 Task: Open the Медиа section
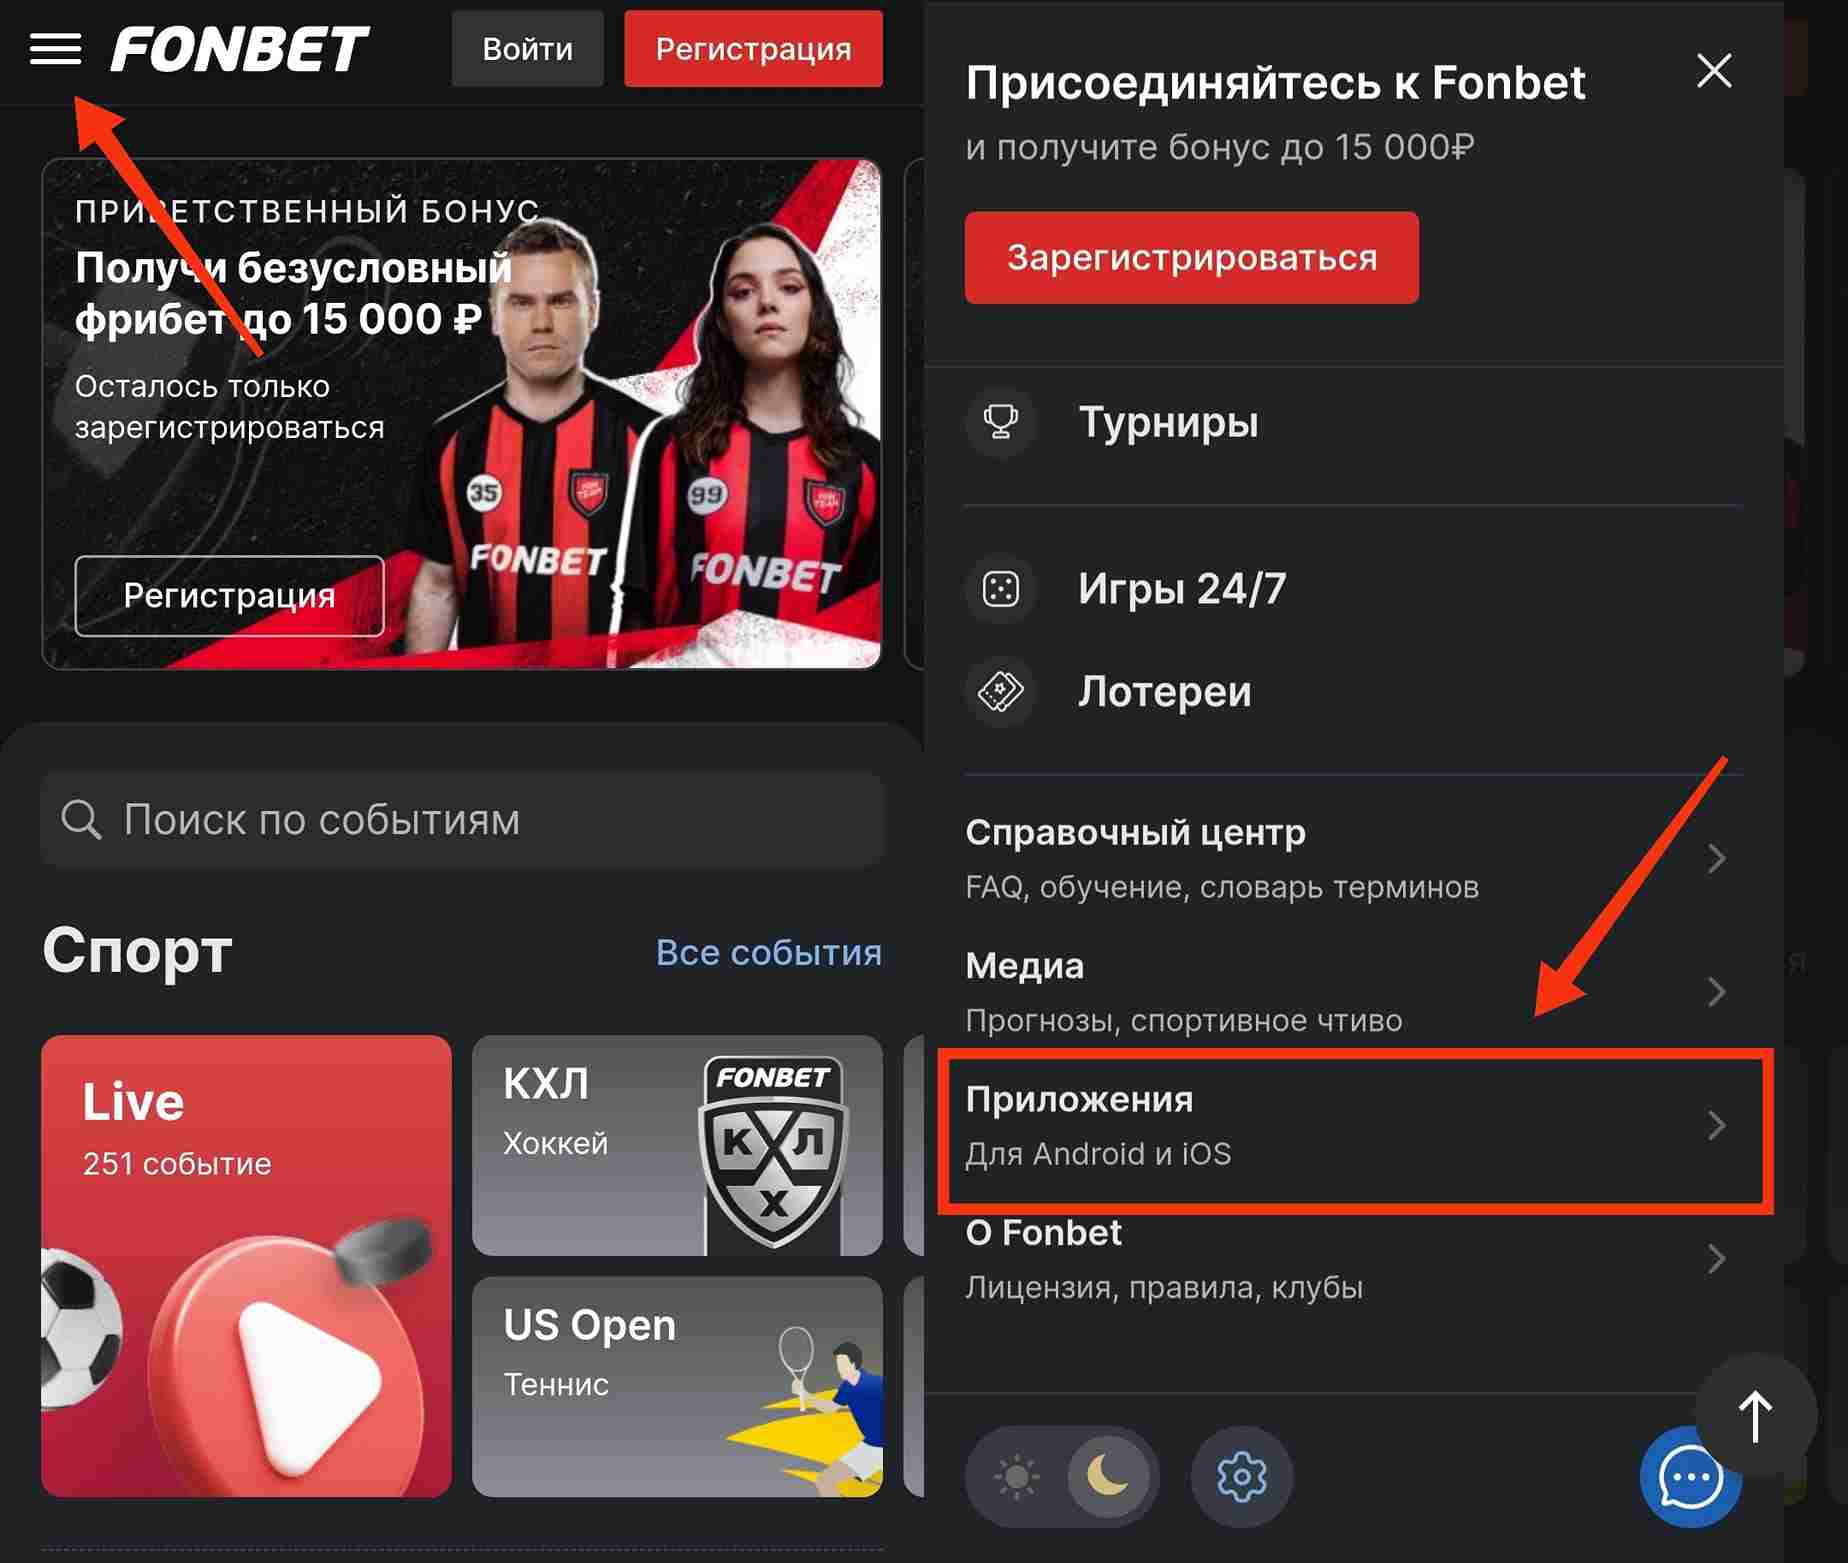coord(1353,991)
